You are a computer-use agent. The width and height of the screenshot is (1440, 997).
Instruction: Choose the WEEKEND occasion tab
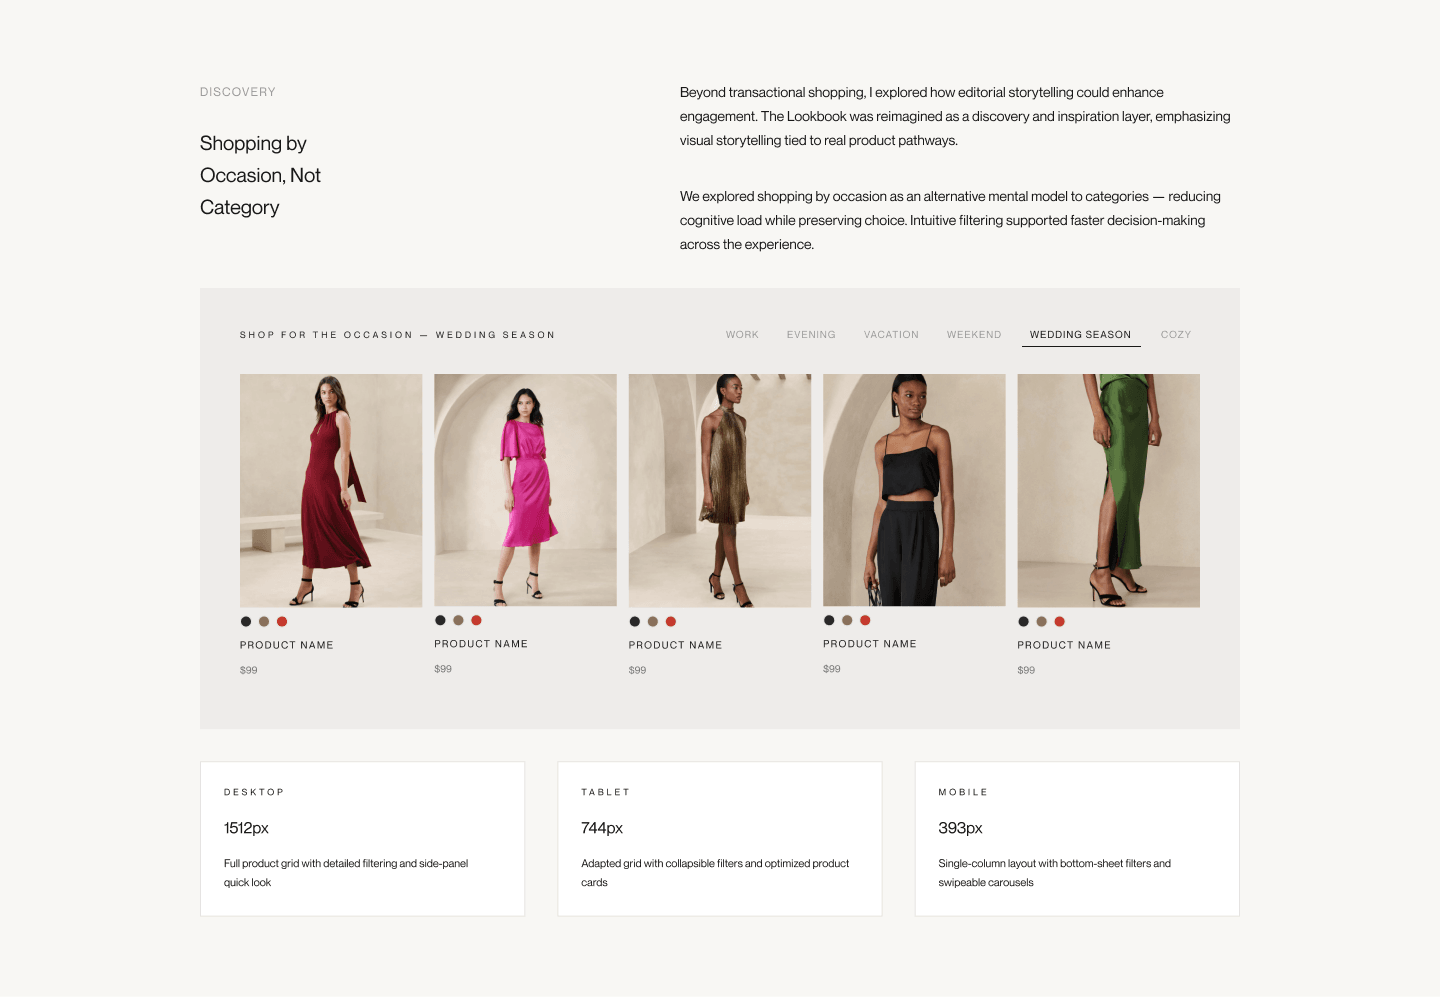(974, 335)
